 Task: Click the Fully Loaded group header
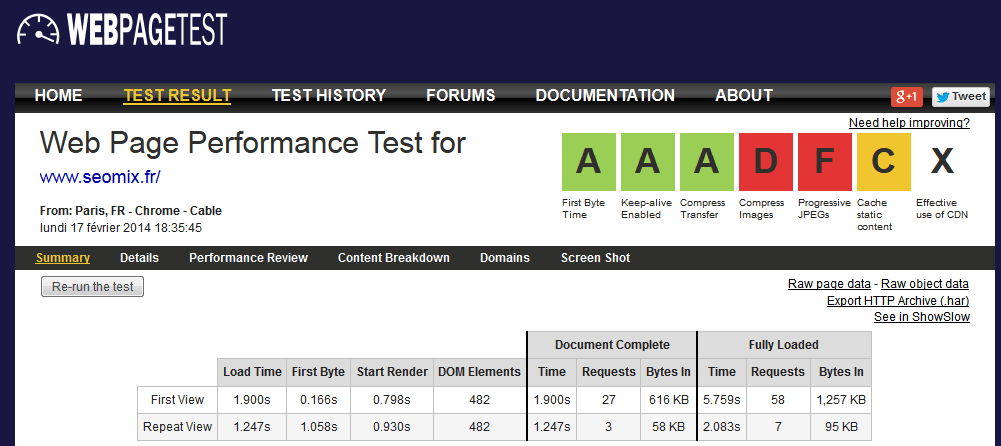[x=784, y=345]
